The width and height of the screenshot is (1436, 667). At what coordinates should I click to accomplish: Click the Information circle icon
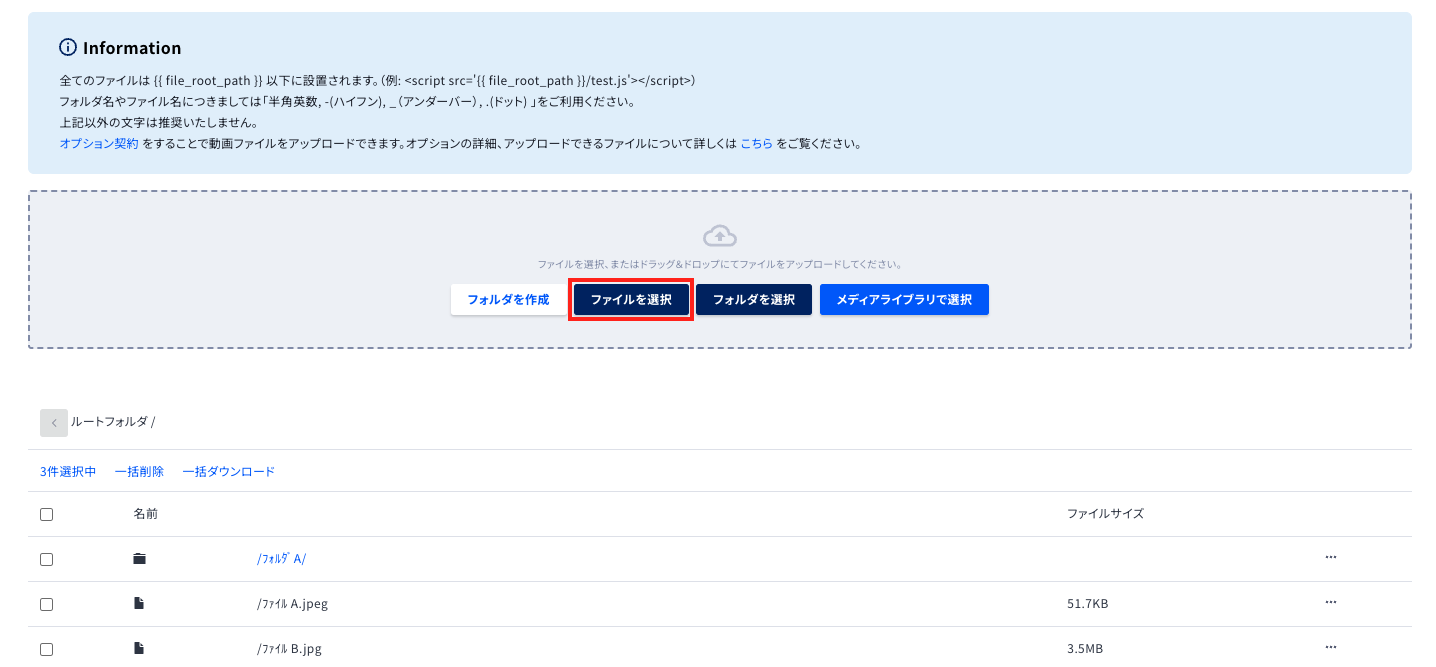click(x=68, y=47)
